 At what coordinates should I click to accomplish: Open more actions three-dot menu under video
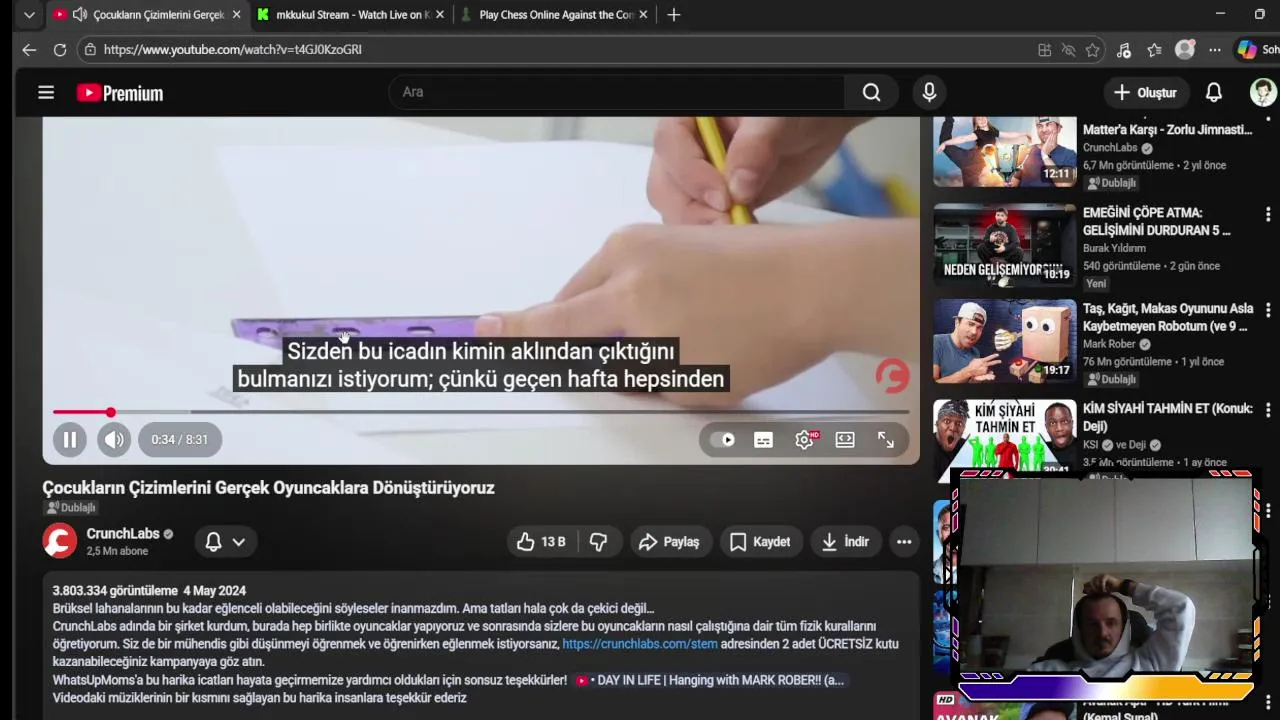(x=904, y=542)
